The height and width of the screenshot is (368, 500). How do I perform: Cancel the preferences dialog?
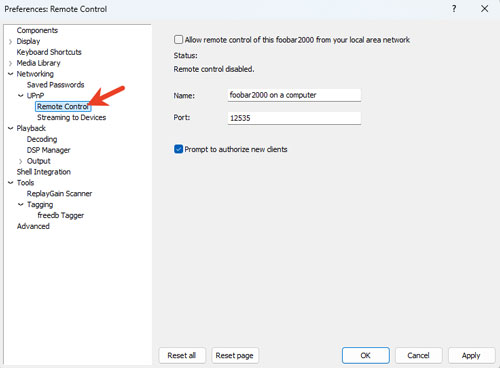[x=419, y=355]
